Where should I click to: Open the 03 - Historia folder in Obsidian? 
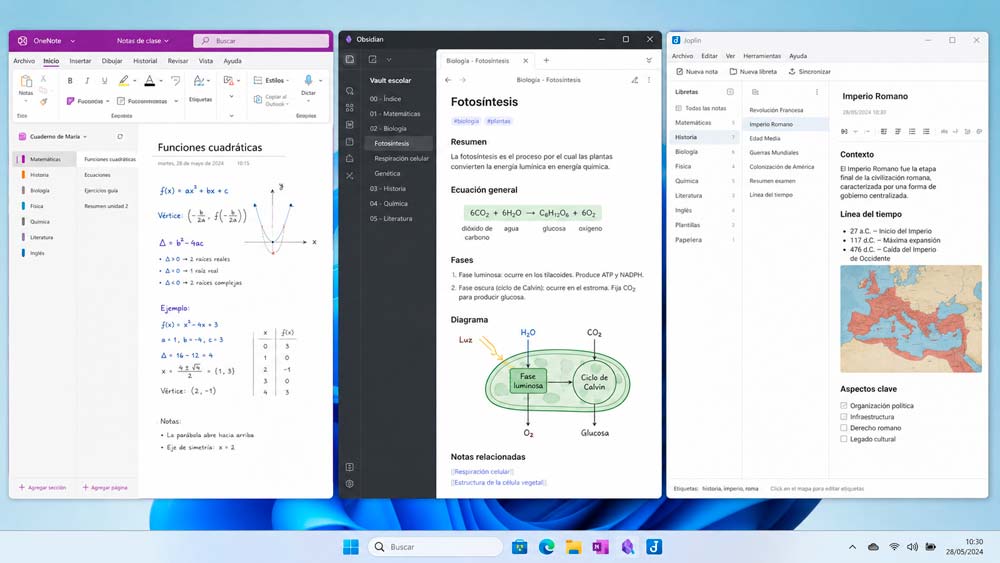tap(388, 189)
